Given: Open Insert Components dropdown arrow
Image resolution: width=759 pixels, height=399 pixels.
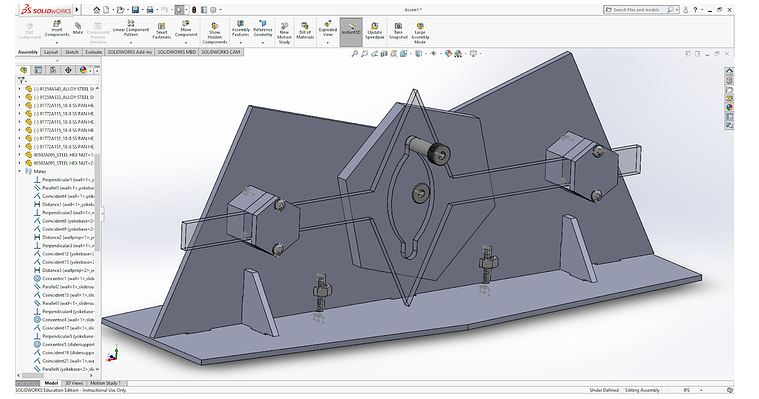Looking at the screenshot, I should [57, 43].
